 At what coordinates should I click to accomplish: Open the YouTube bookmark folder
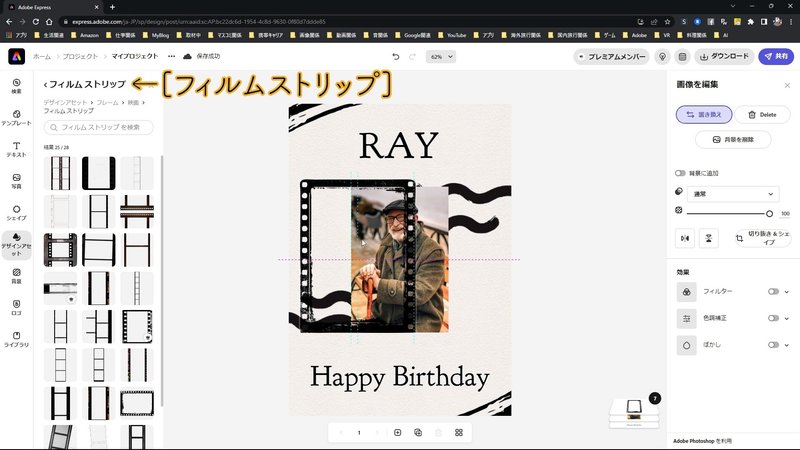[x=452, y=35]
